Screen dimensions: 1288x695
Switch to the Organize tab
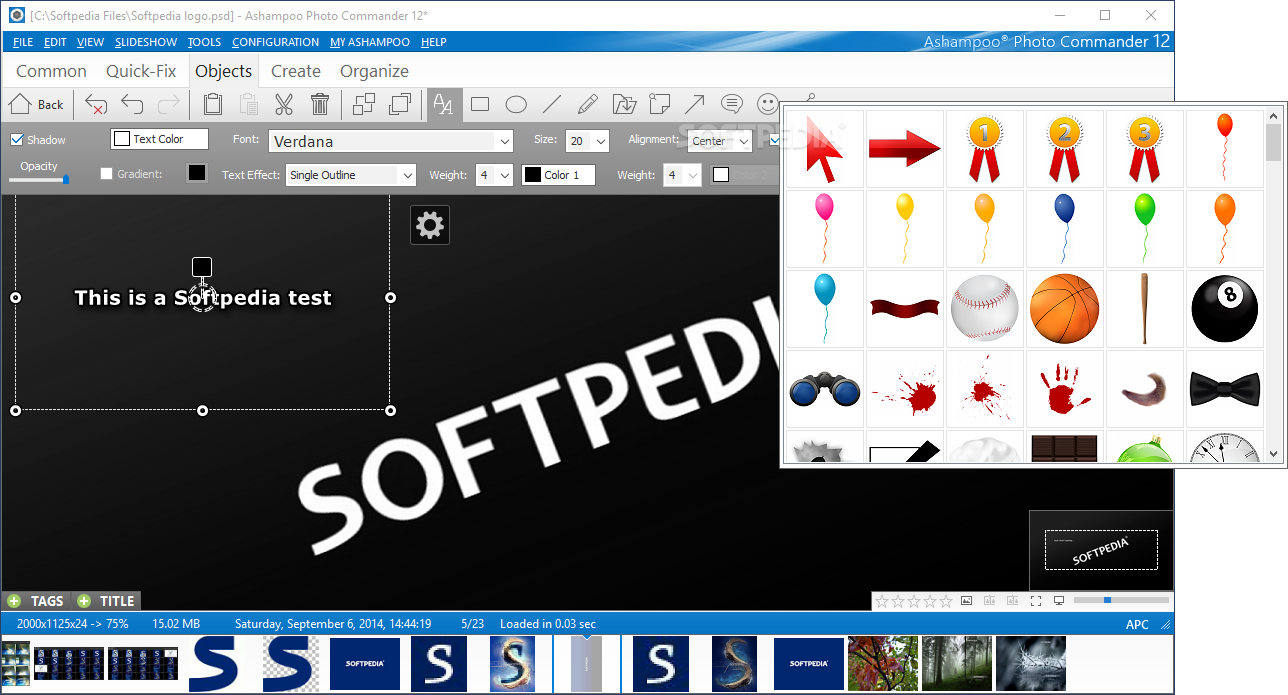(x=374, y=71)
